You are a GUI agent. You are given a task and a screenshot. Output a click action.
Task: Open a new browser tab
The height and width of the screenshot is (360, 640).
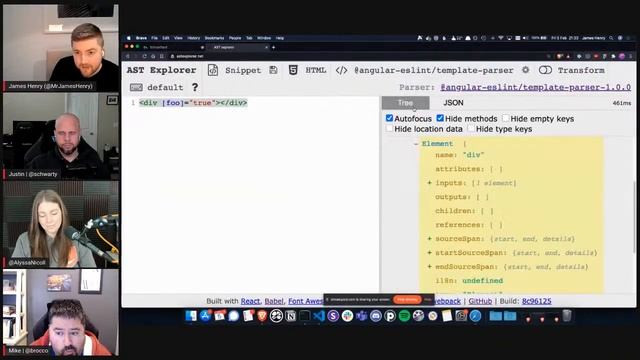click(273, 47)
